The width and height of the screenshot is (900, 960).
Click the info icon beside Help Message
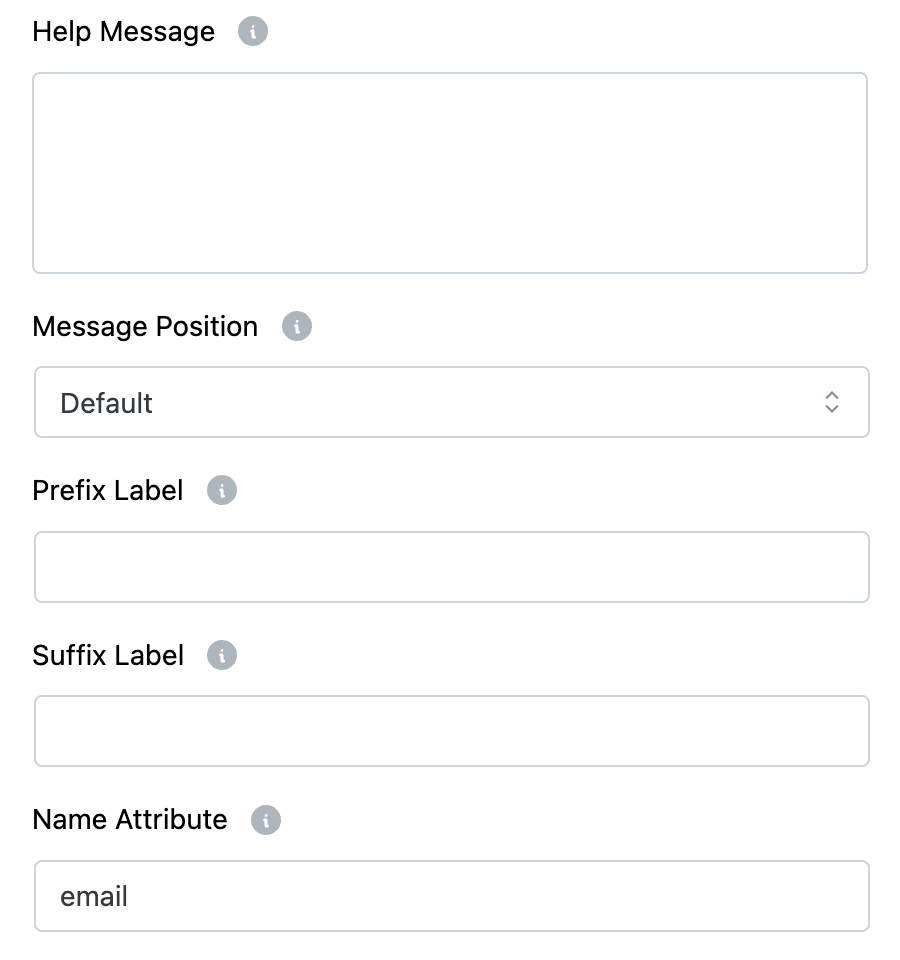pos(252,31)
